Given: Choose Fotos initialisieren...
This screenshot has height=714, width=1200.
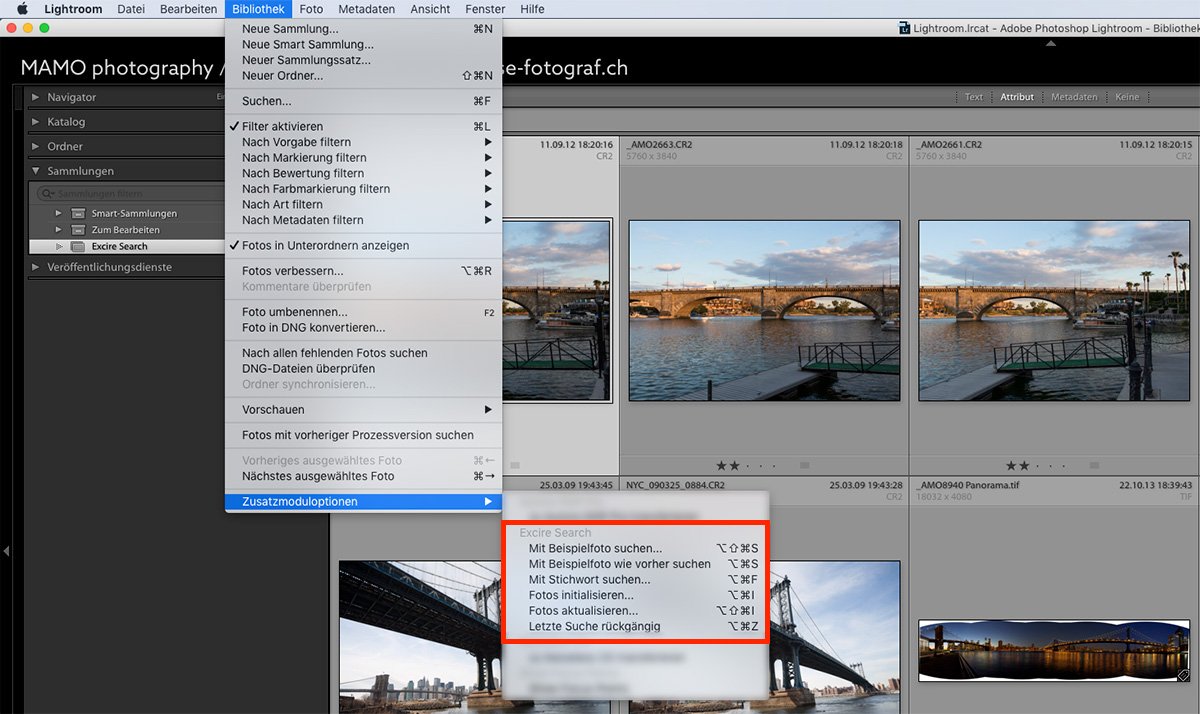Looking at the screenshot, I should [x=634, y=595].
